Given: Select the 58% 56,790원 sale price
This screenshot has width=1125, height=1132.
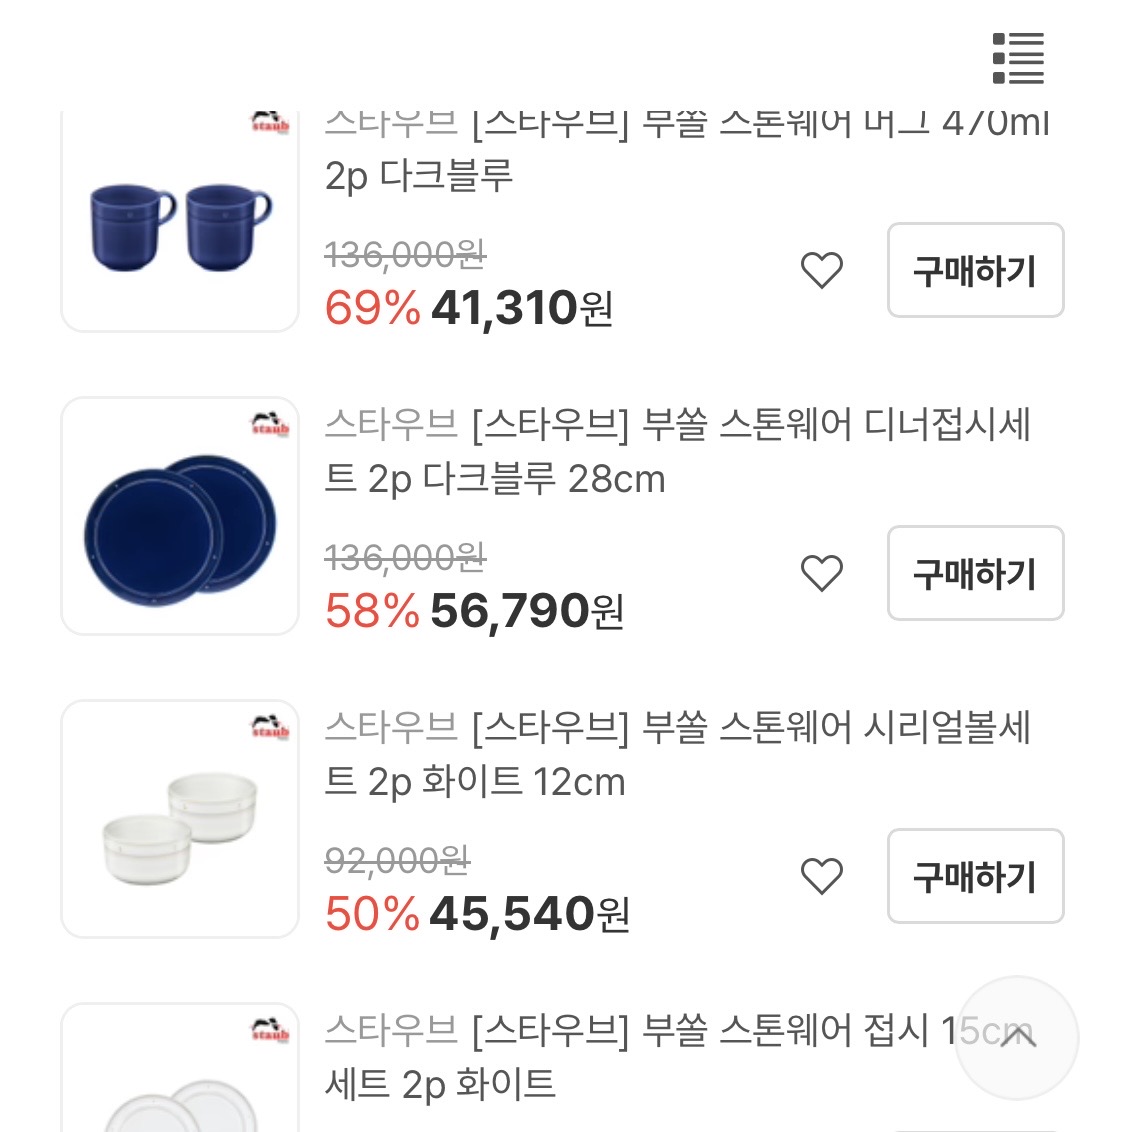Looking at the screenshot, I should pos(474,611).
